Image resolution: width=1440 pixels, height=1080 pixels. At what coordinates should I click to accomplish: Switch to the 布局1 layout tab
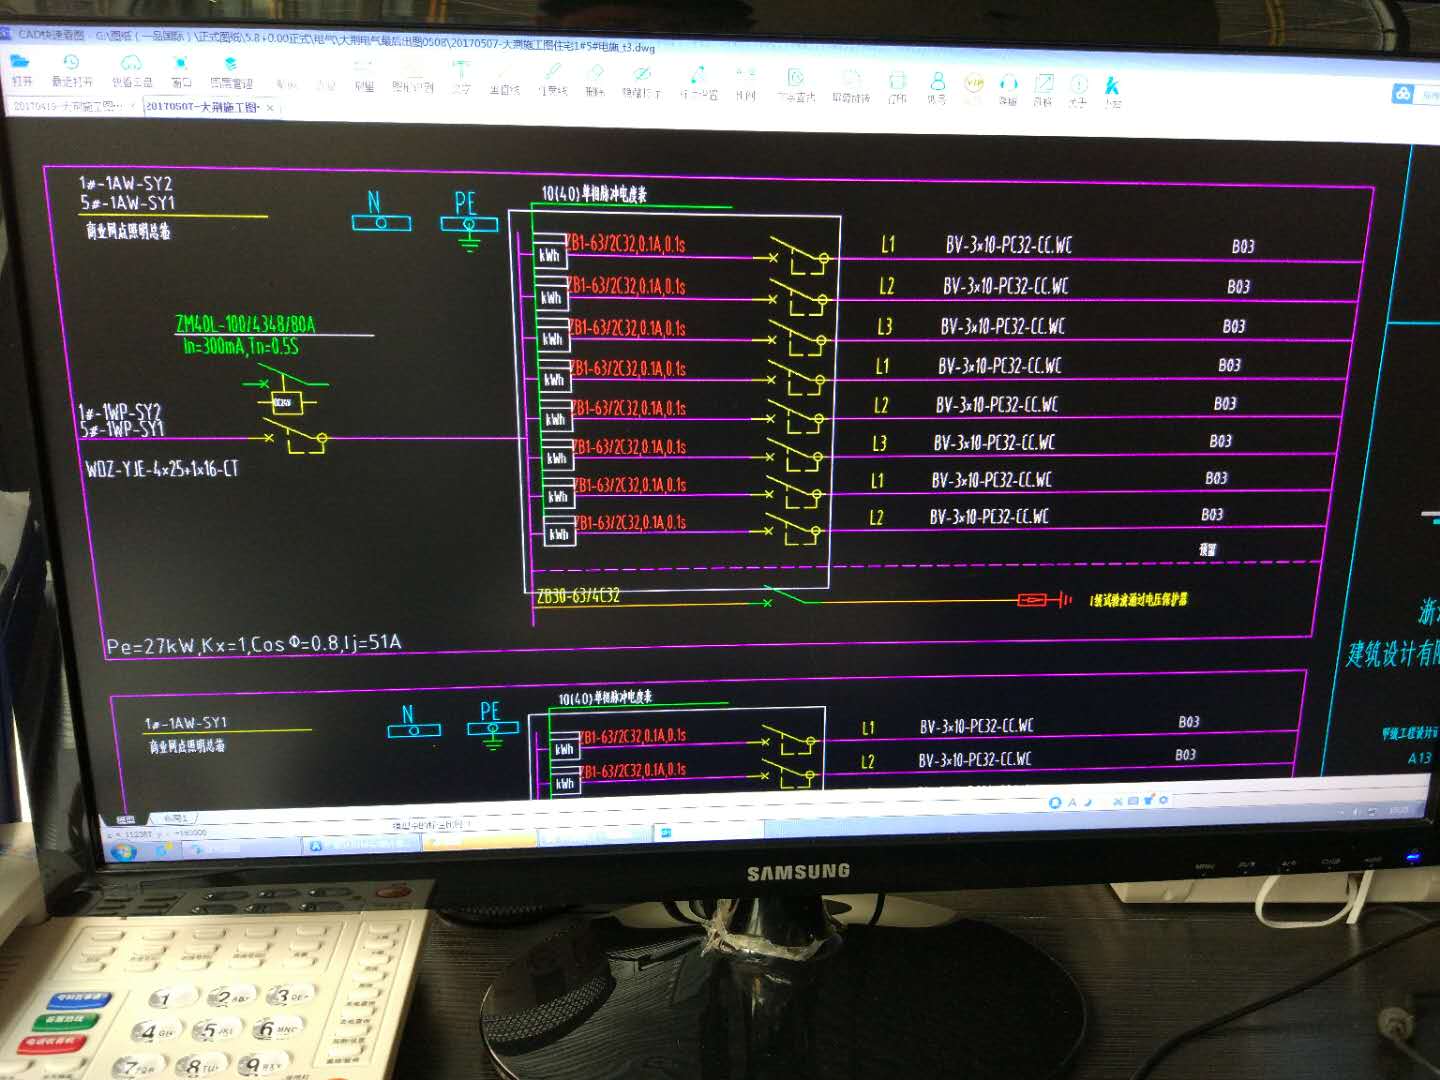point(174,819)
